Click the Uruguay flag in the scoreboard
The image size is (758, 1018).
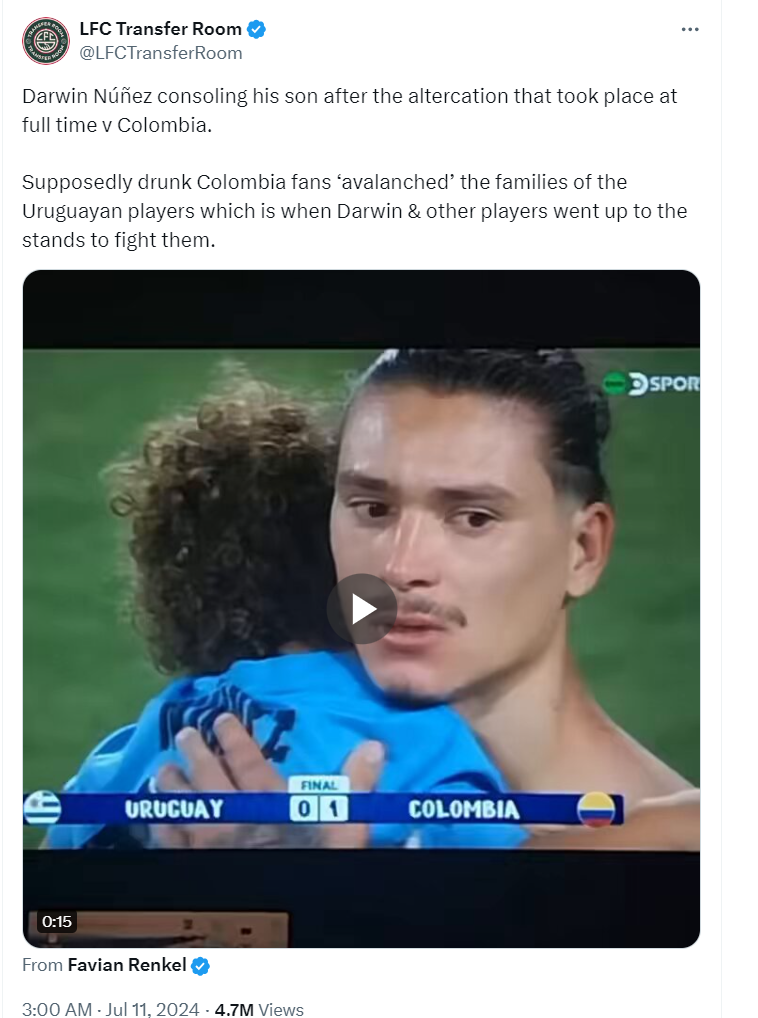[42, 809]
